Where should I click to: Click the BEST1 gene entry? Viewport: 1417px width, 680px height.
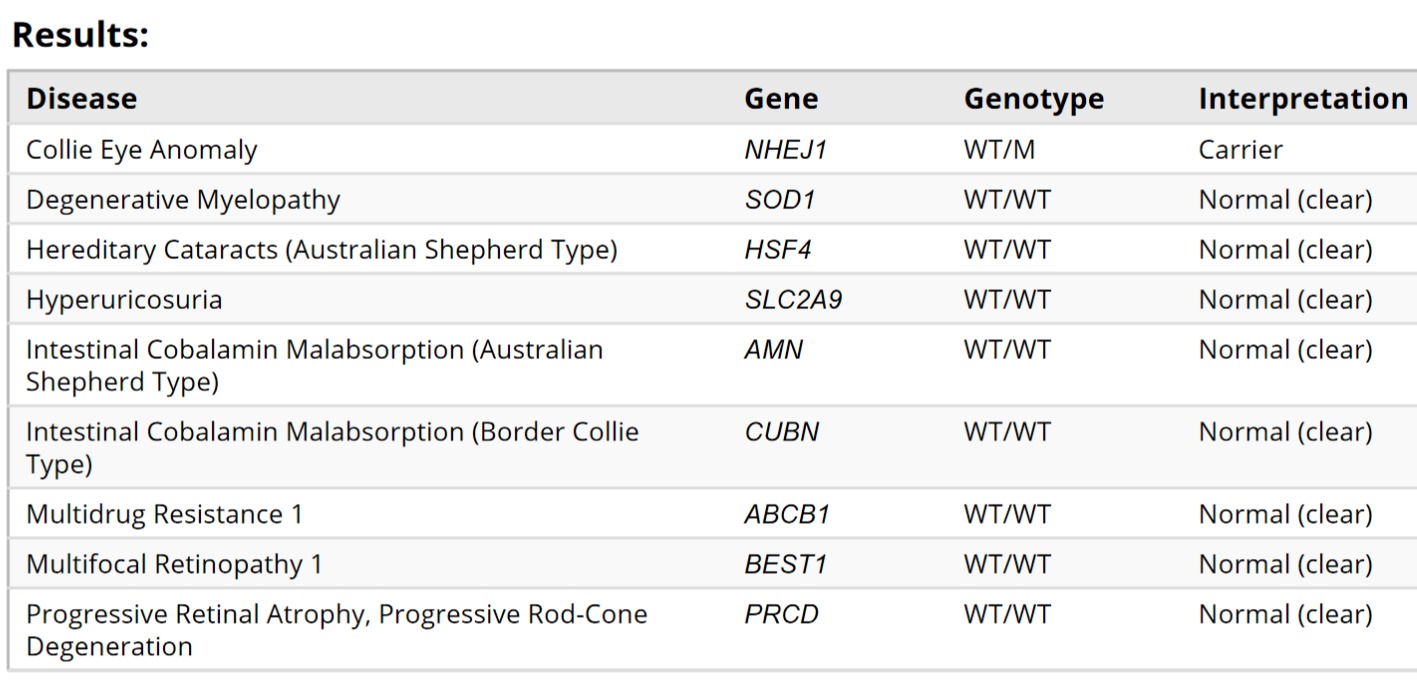point(785,564)
